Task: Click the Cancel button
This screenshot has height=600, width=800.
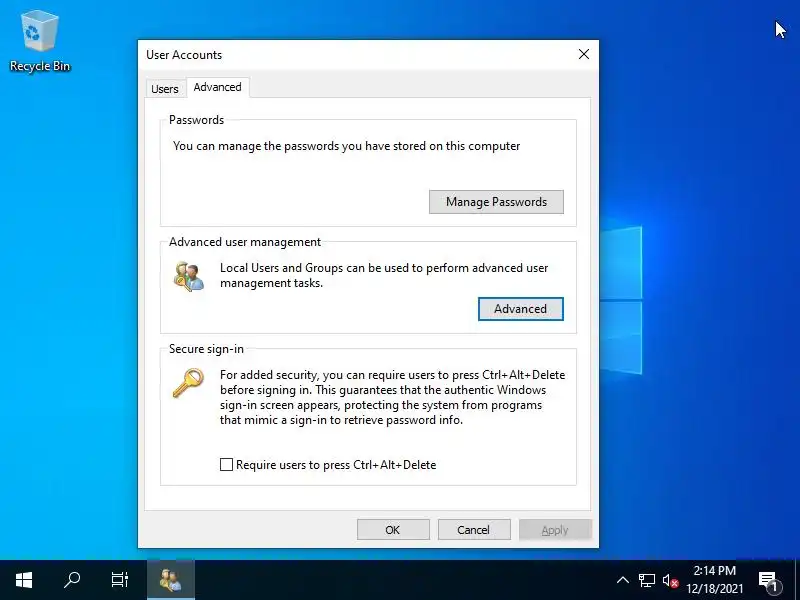Action: (474, 530)
